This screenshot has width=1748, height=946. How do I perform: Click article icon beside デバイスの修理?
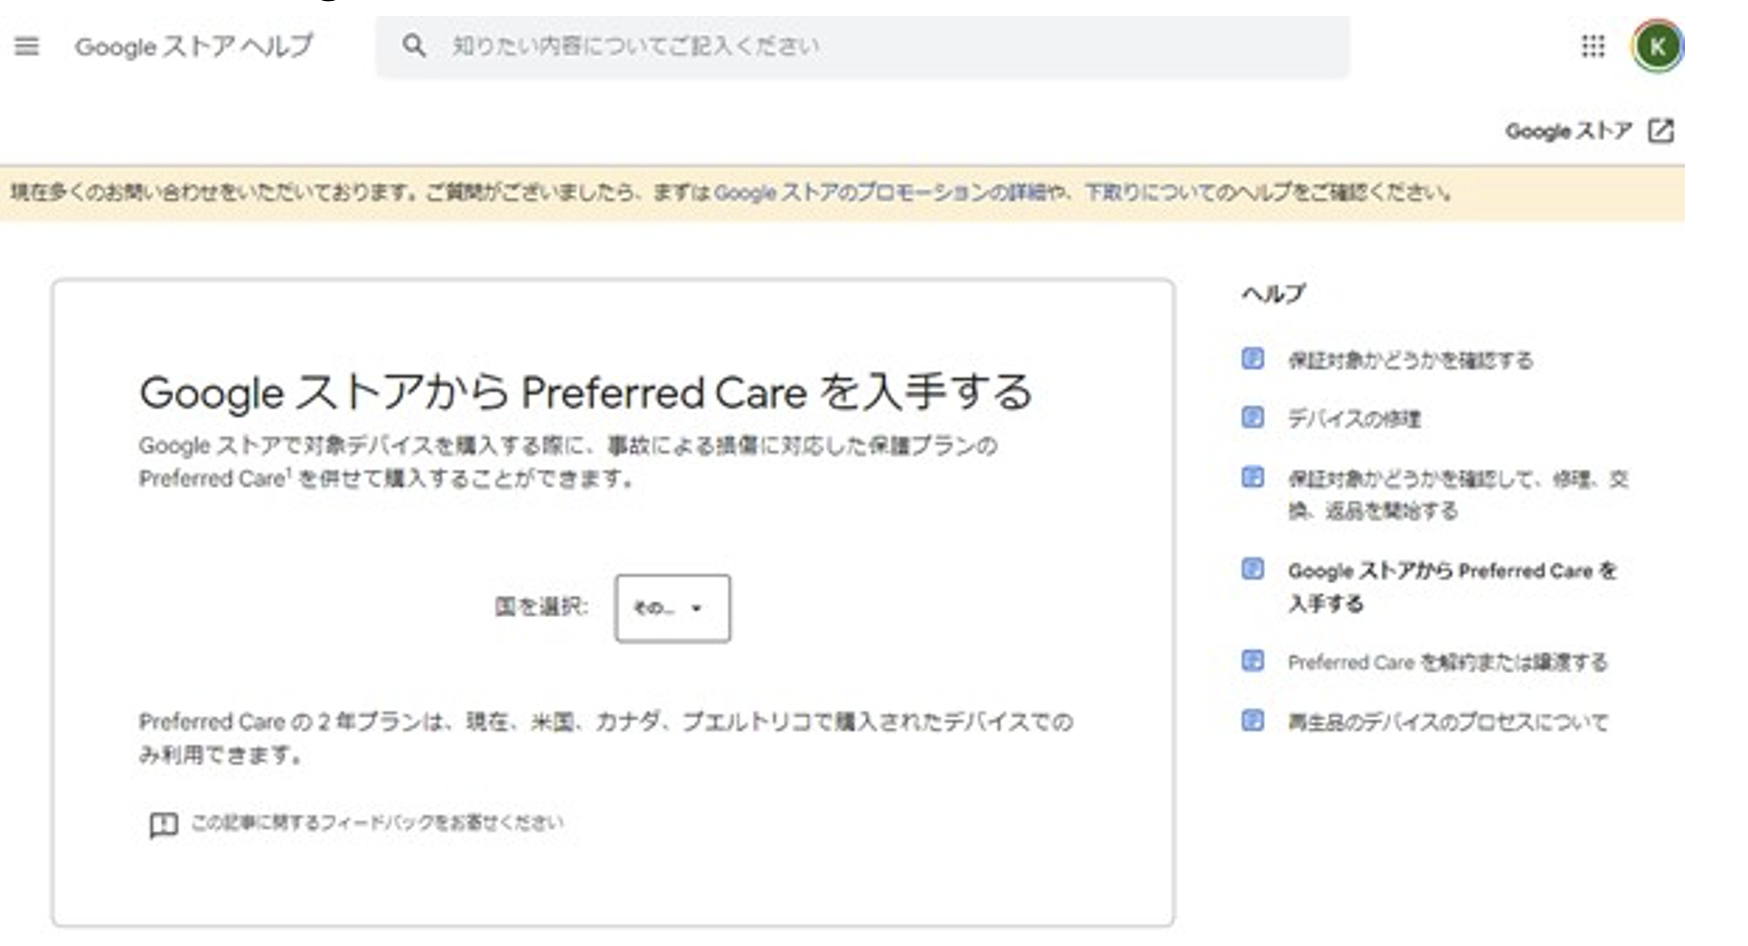click(1252, 417)
